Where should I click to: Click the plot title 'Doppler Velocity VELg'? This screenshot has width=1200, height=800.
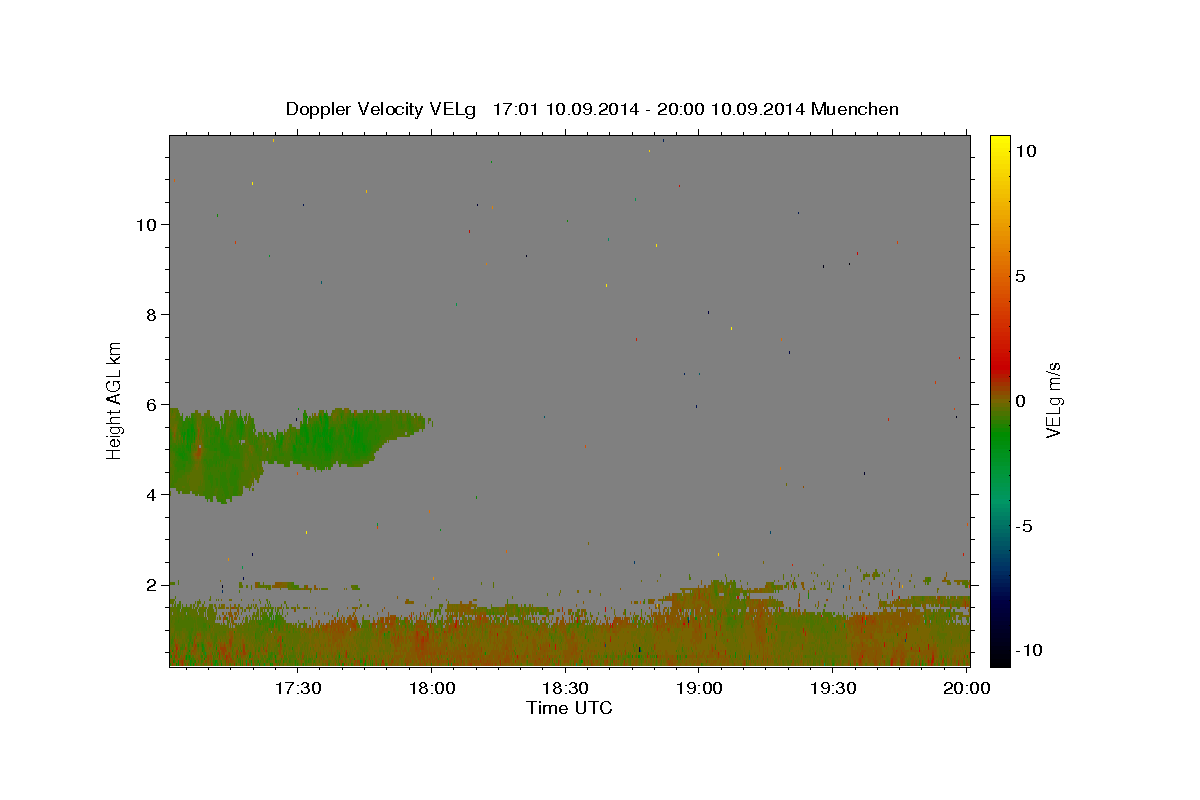point(380,109)
